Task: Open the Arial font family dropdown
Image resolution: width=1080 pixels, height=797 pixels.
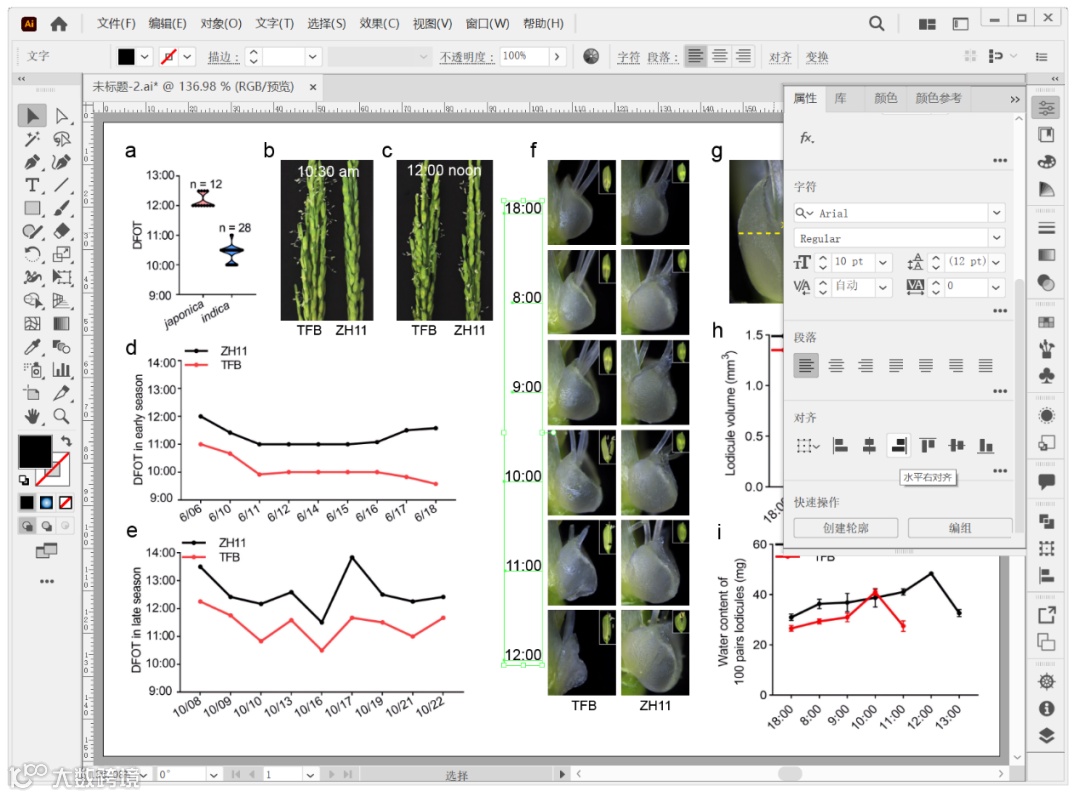Action: click(996, 213)
